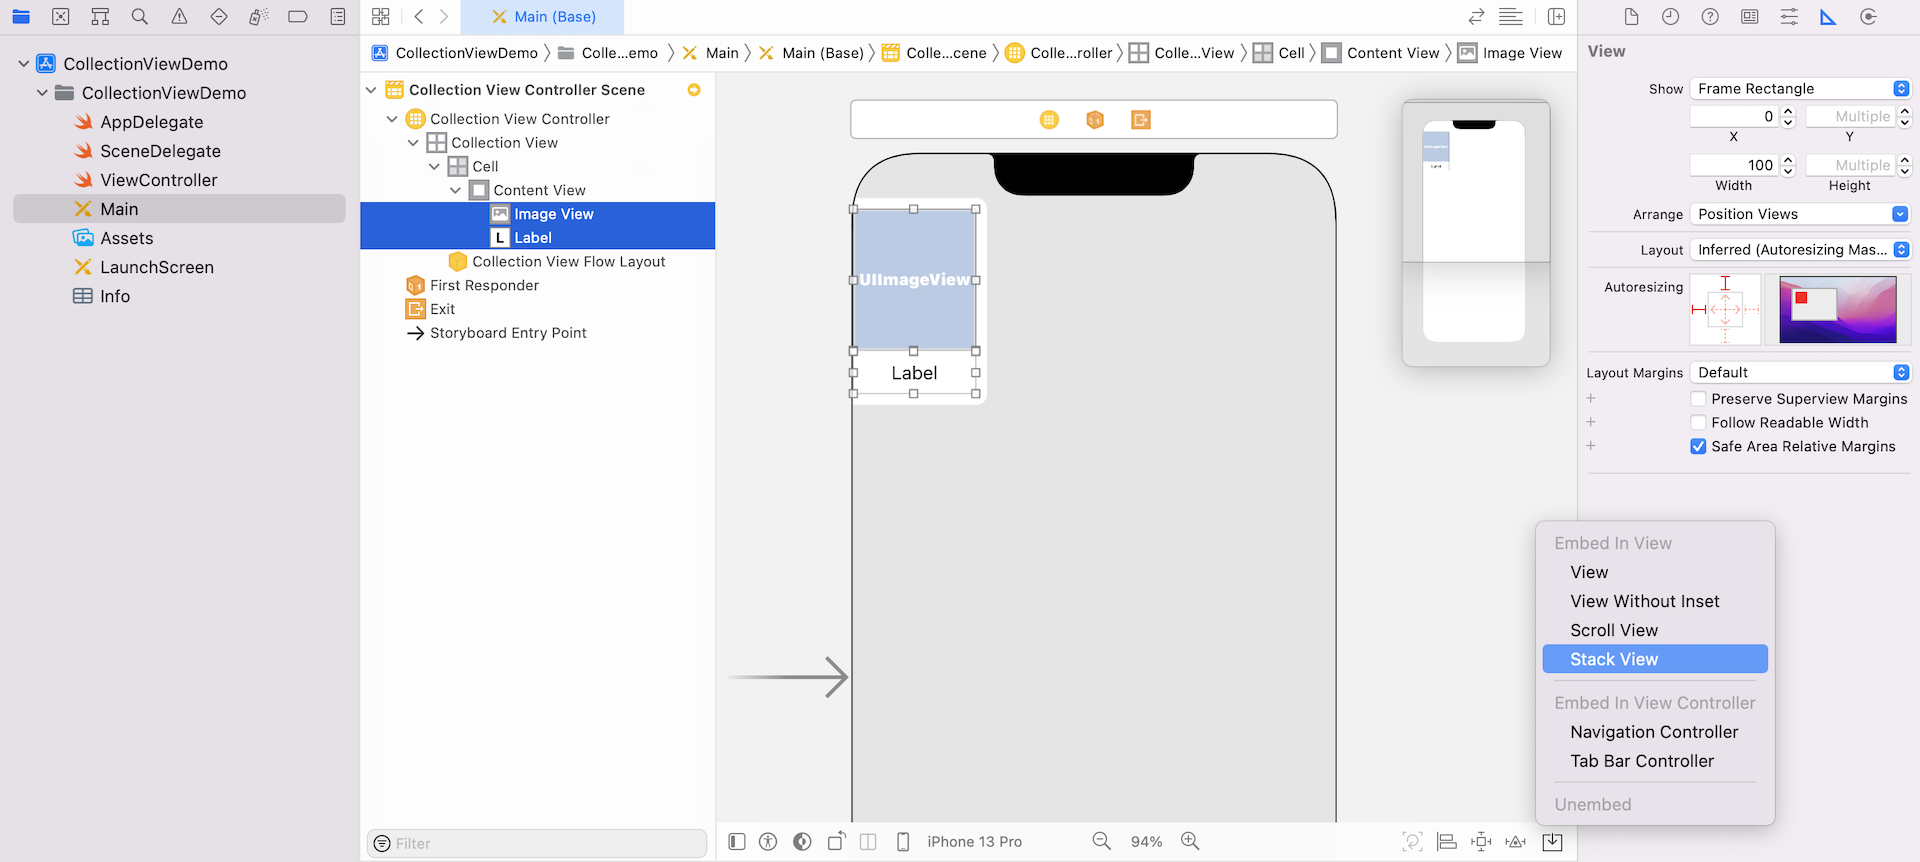This screenshot has height=862, width=1920.
Task: Click the Embed In button in canvas bar
Action: (1552, 842)
